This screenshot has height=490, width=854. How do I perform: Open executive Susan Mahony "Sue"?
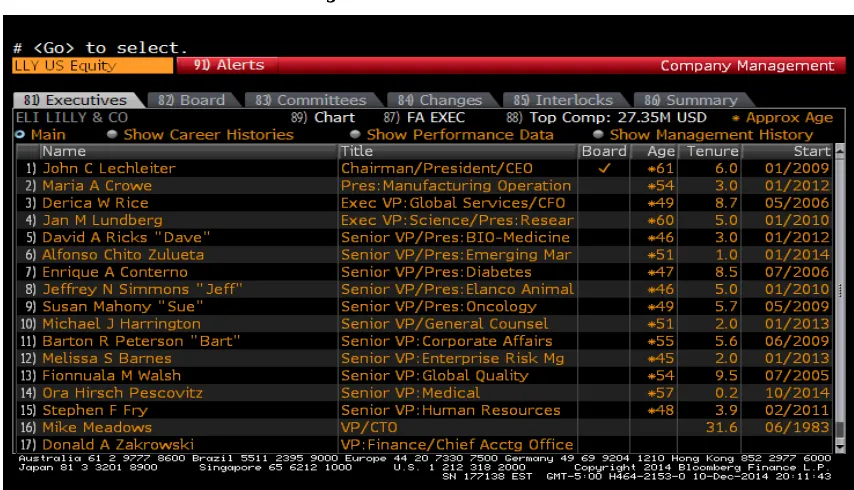(123, 307)
